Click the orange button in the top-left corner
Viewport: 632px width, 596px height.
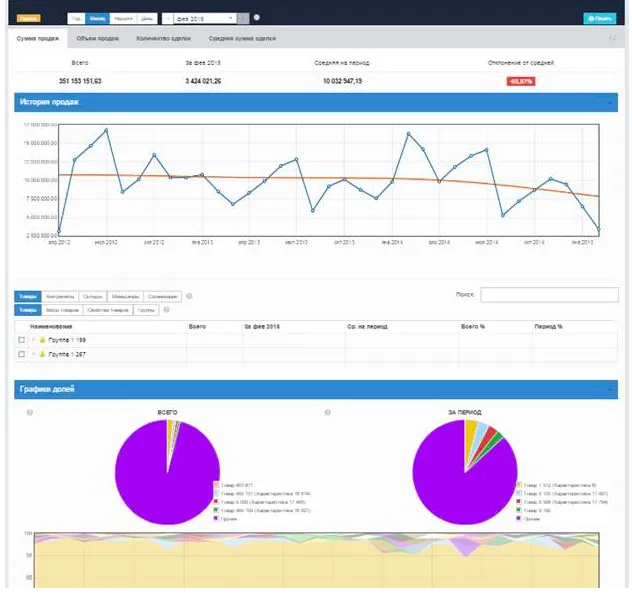pos(28,18)
